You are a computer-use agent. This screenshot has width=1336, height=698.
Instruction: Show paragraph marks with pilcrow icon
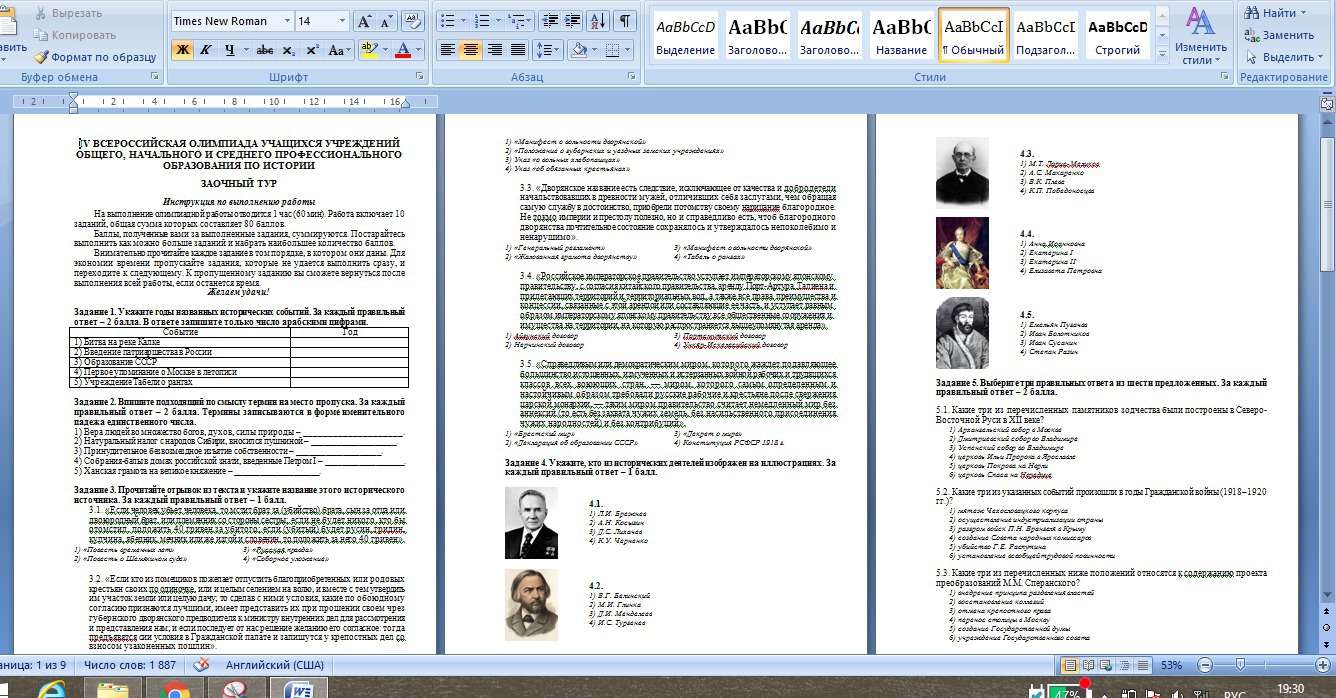624,21
